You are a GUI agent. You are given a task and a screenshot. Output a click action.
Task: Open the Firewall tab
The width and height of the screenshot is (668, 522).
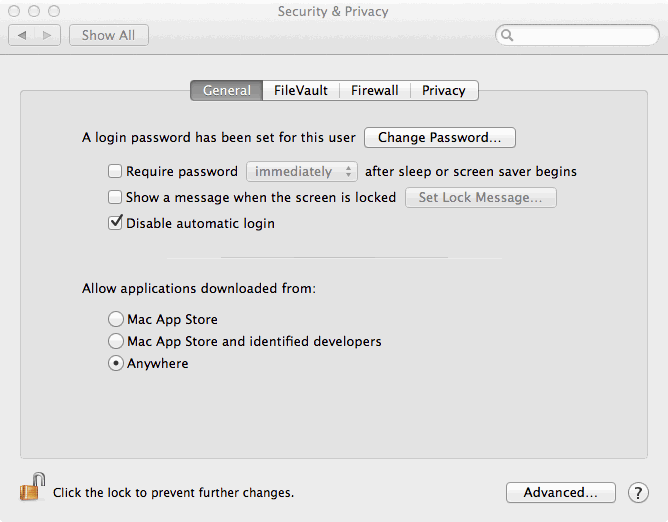tap(375, 90)
